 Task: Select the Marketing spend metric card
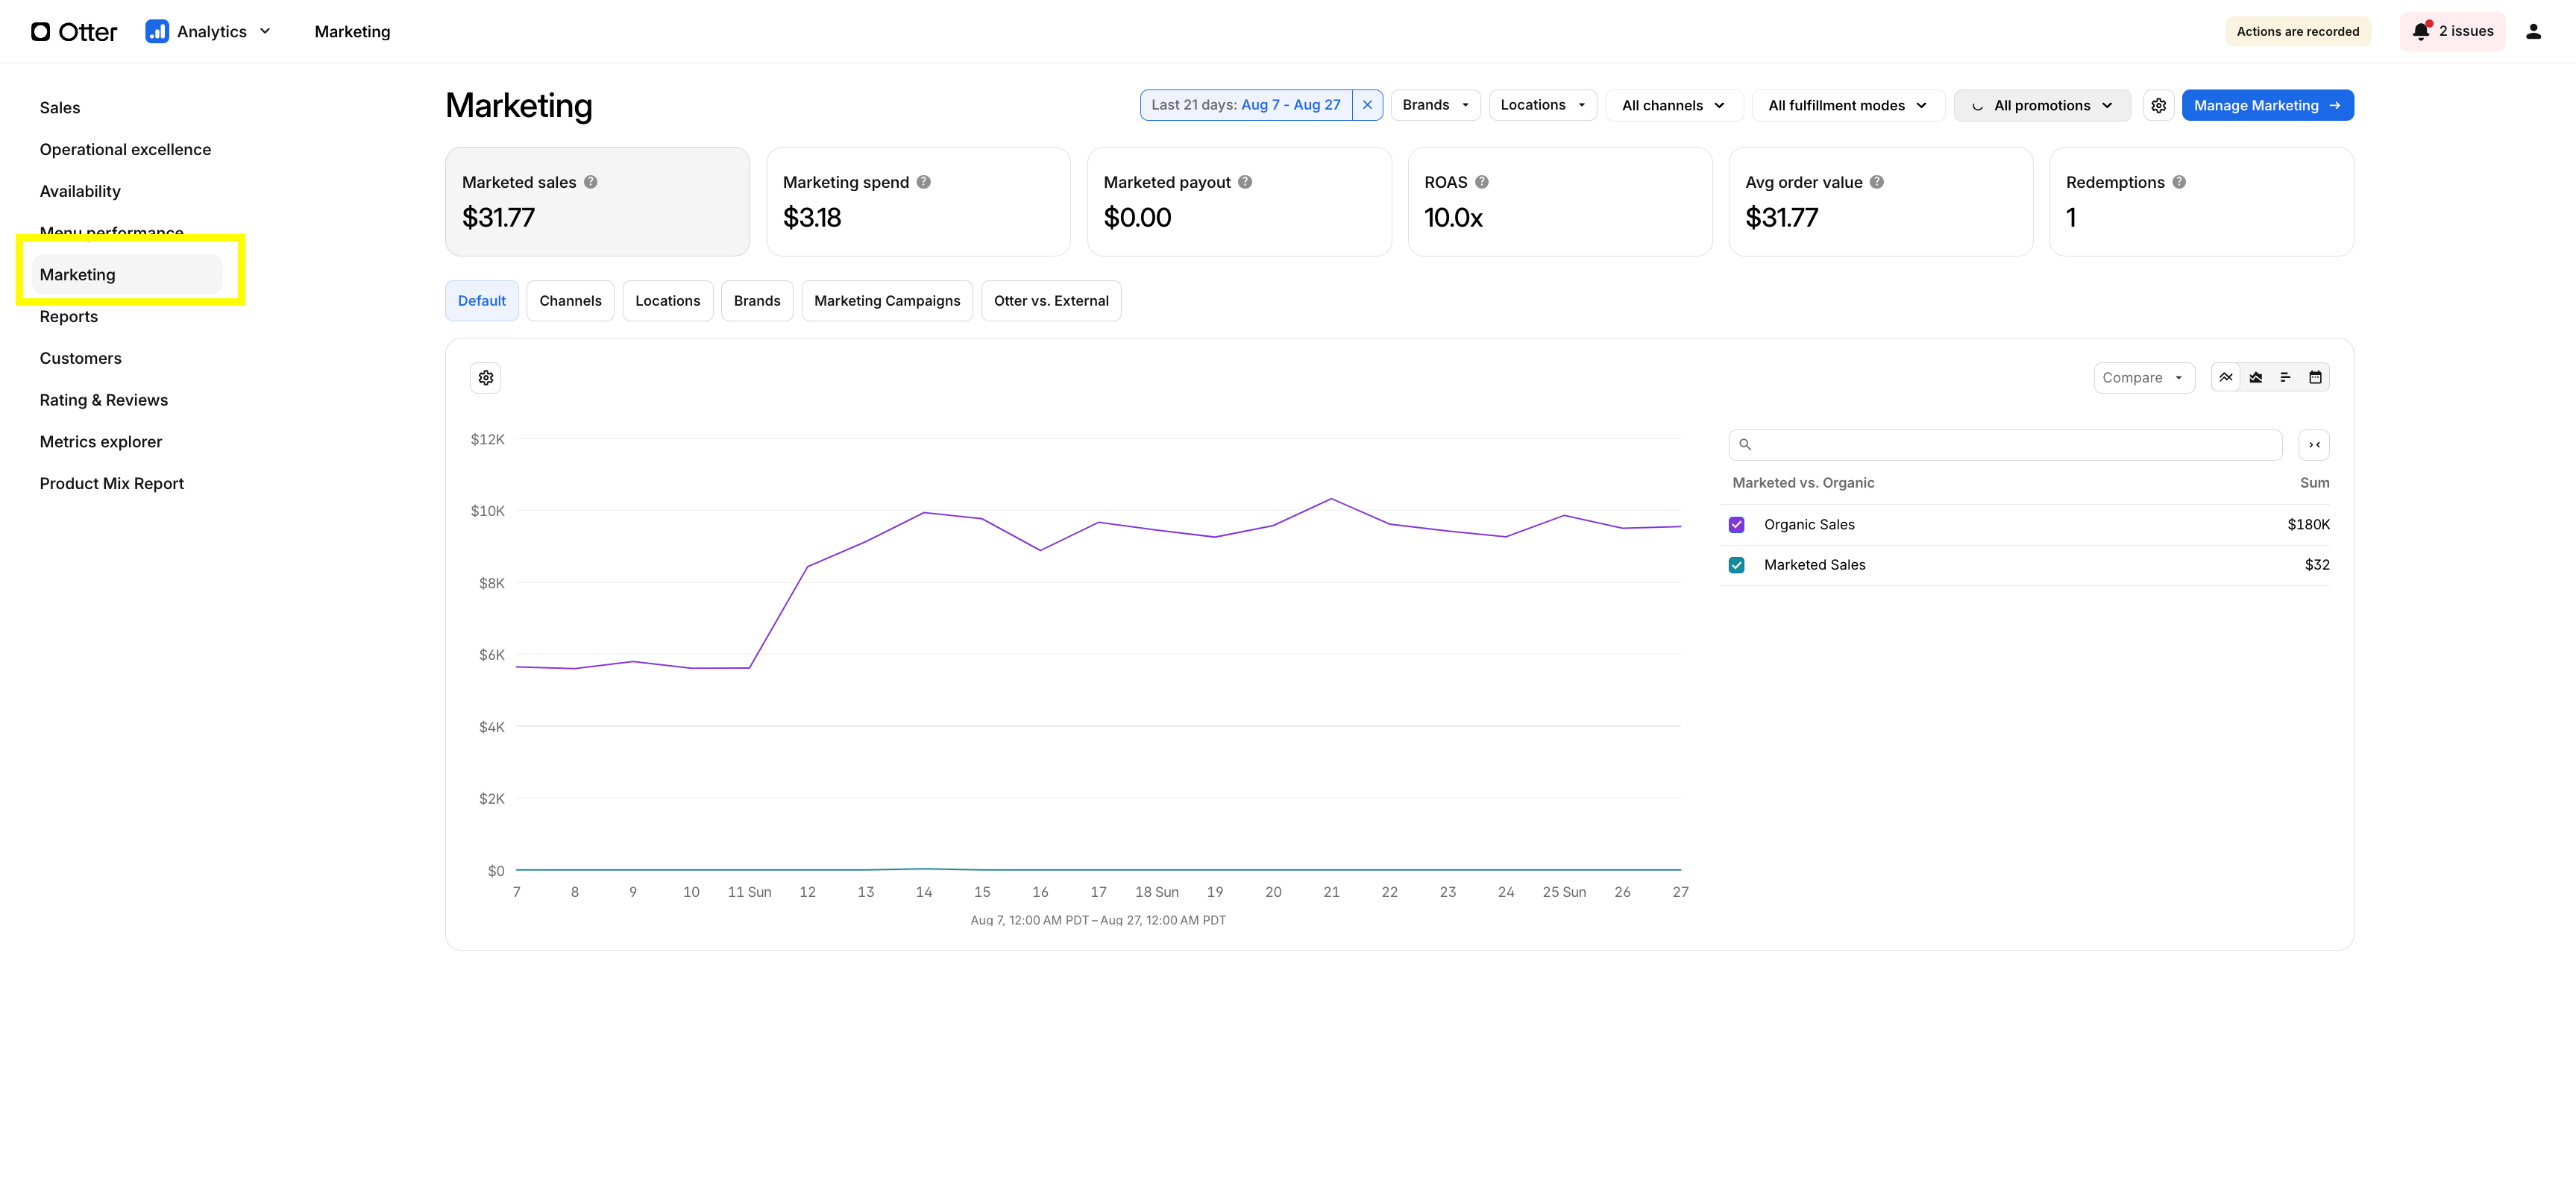click(x=918, y=202)
